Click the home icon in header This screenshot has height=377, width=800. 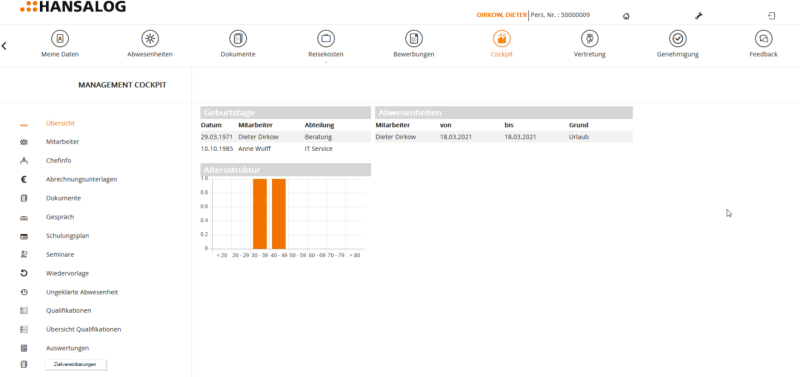[626, 16]
